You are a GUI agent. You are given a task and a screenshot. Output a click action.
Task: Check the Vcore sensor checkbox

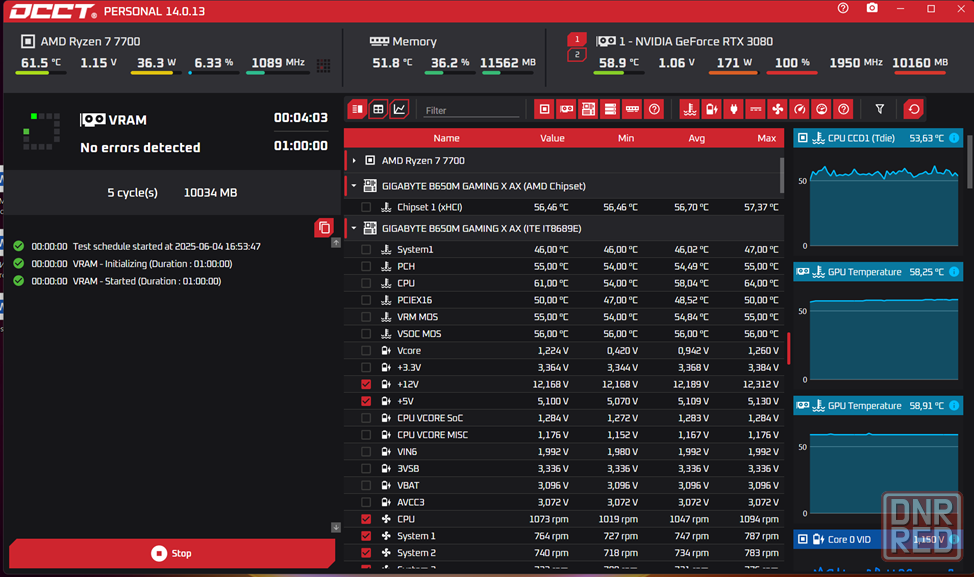(366, 351)
